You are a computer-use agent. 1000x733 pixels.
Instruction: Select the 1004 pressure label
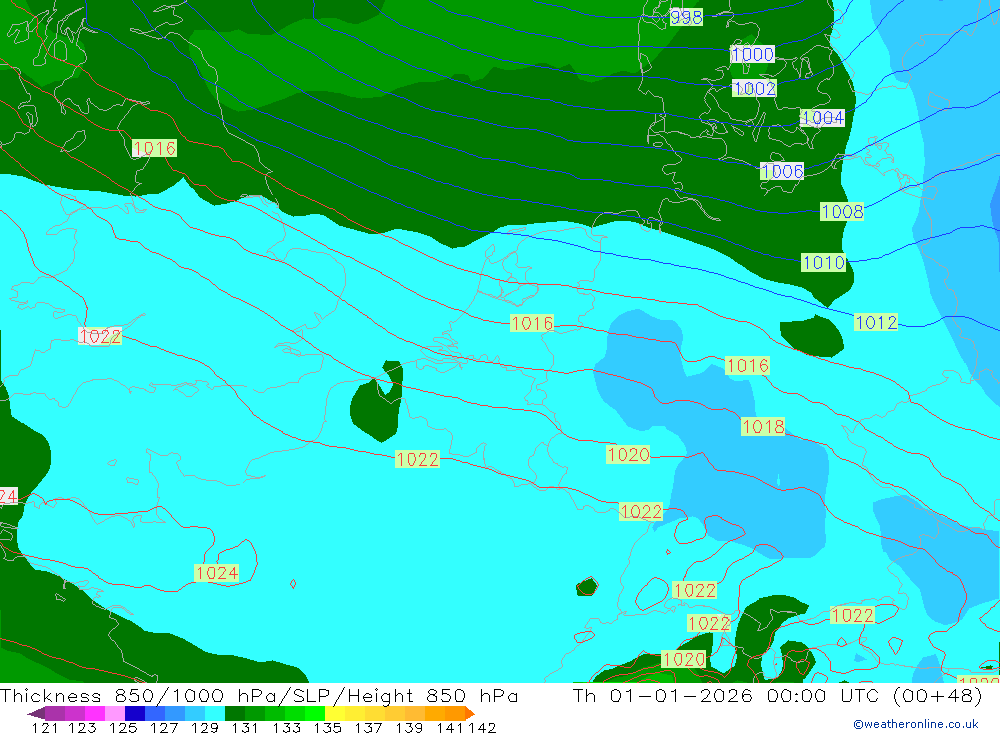(823, 118)
